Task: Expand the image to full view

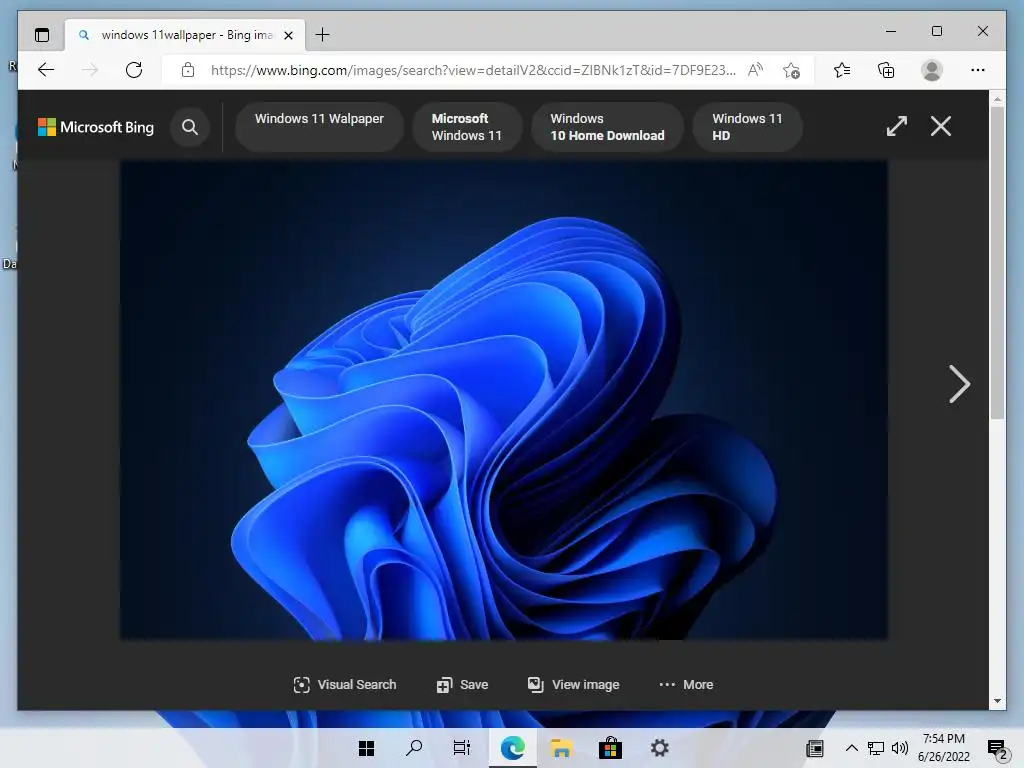Action: coord(897,126)
